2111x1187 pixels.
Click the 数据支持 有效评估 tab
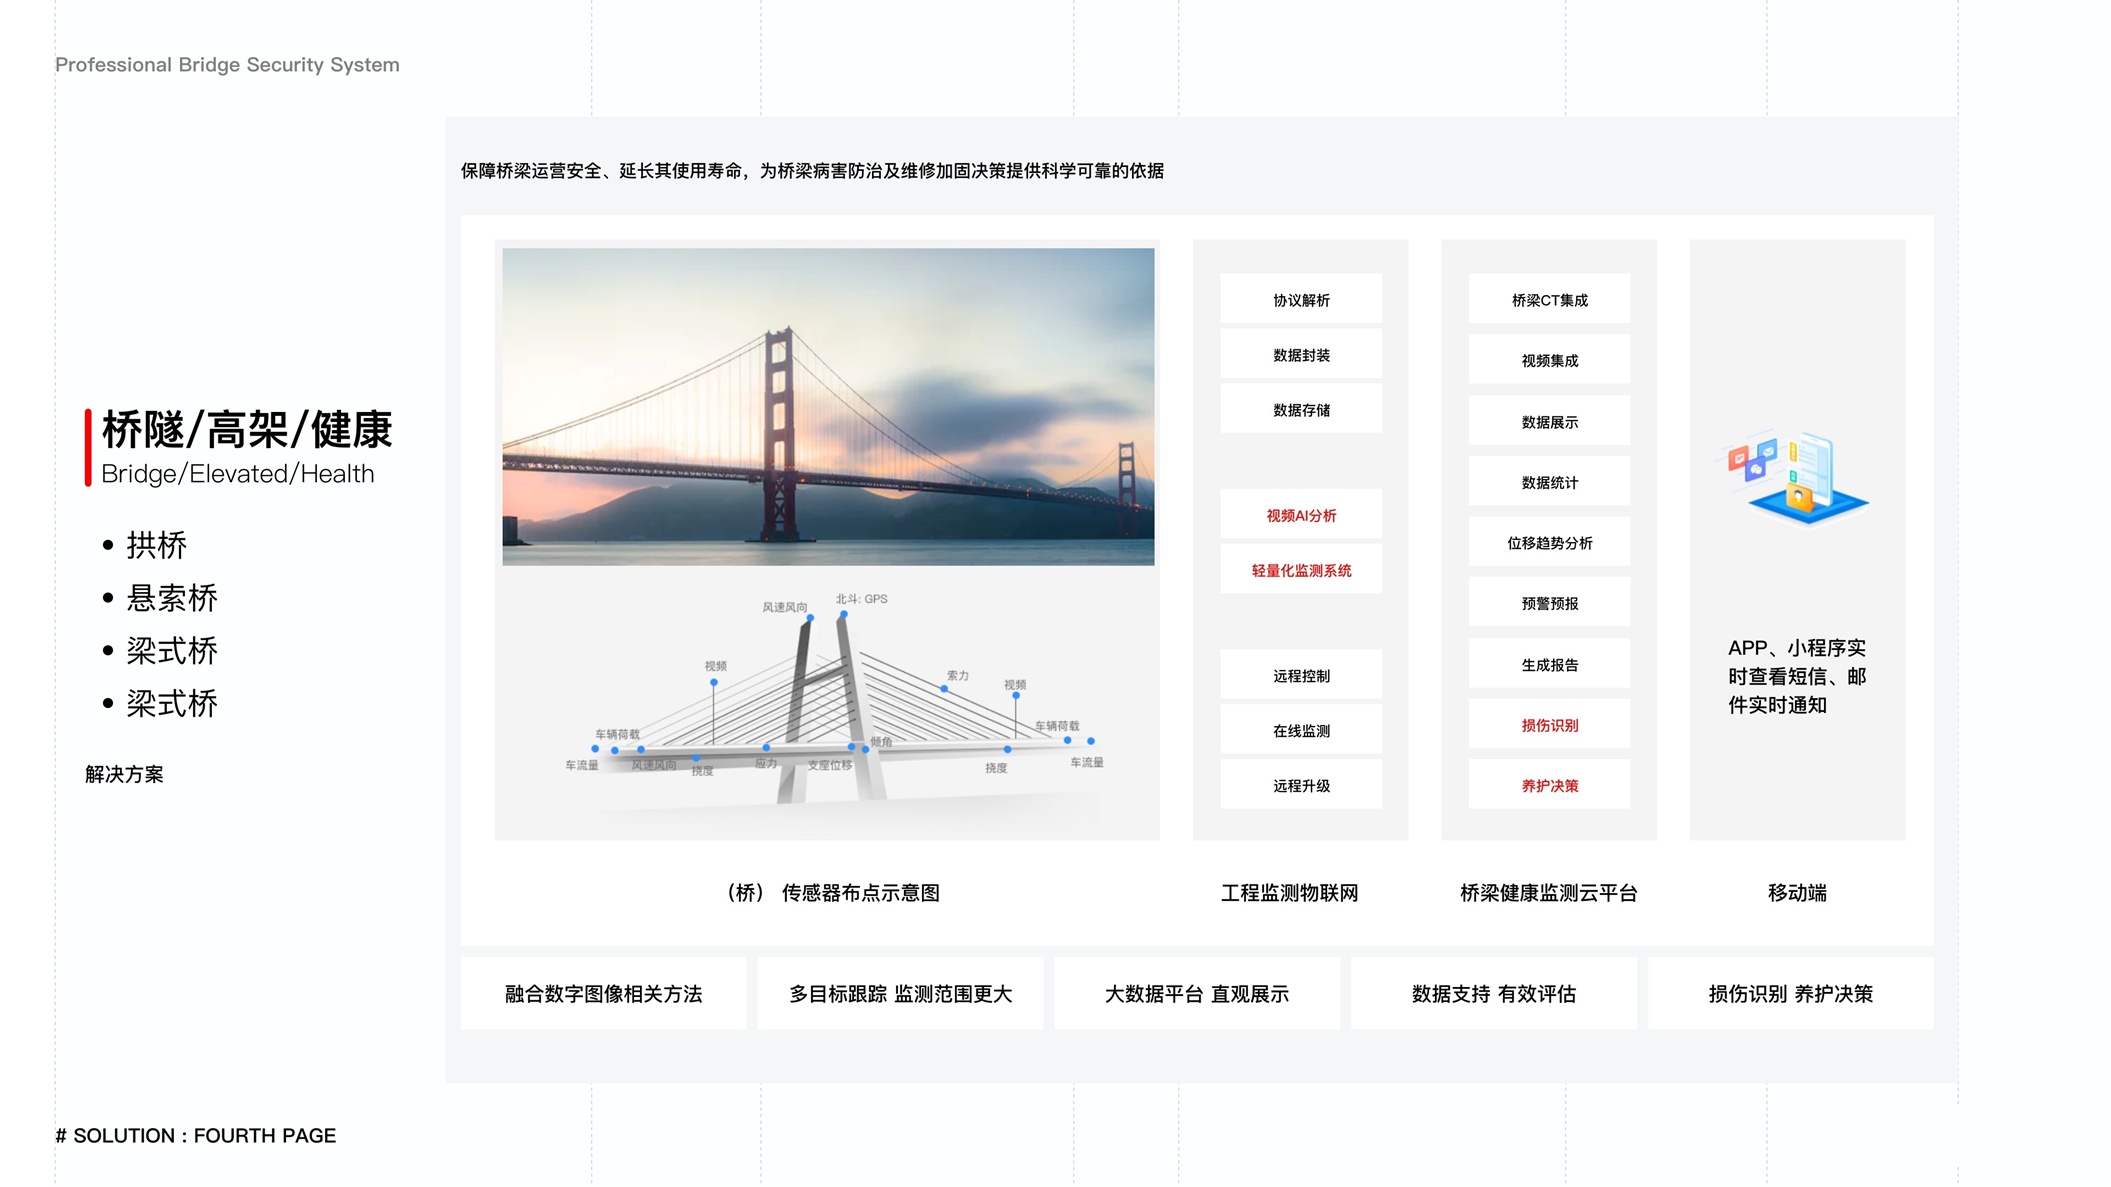click(1493, 994)
